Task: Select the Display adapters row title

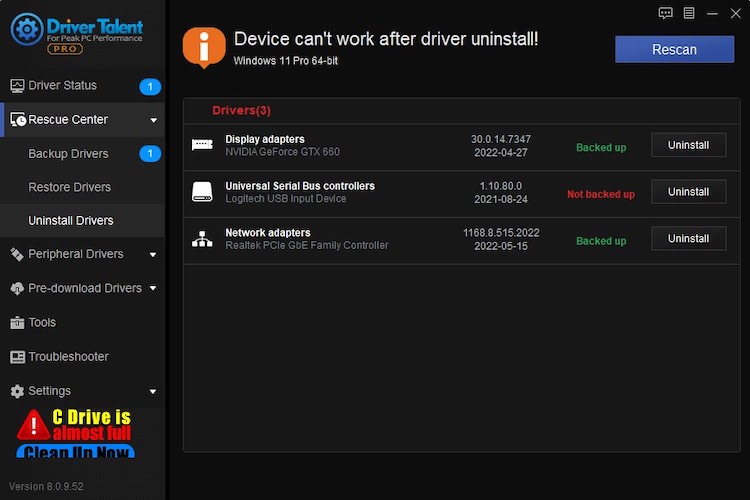Action: 265,139
